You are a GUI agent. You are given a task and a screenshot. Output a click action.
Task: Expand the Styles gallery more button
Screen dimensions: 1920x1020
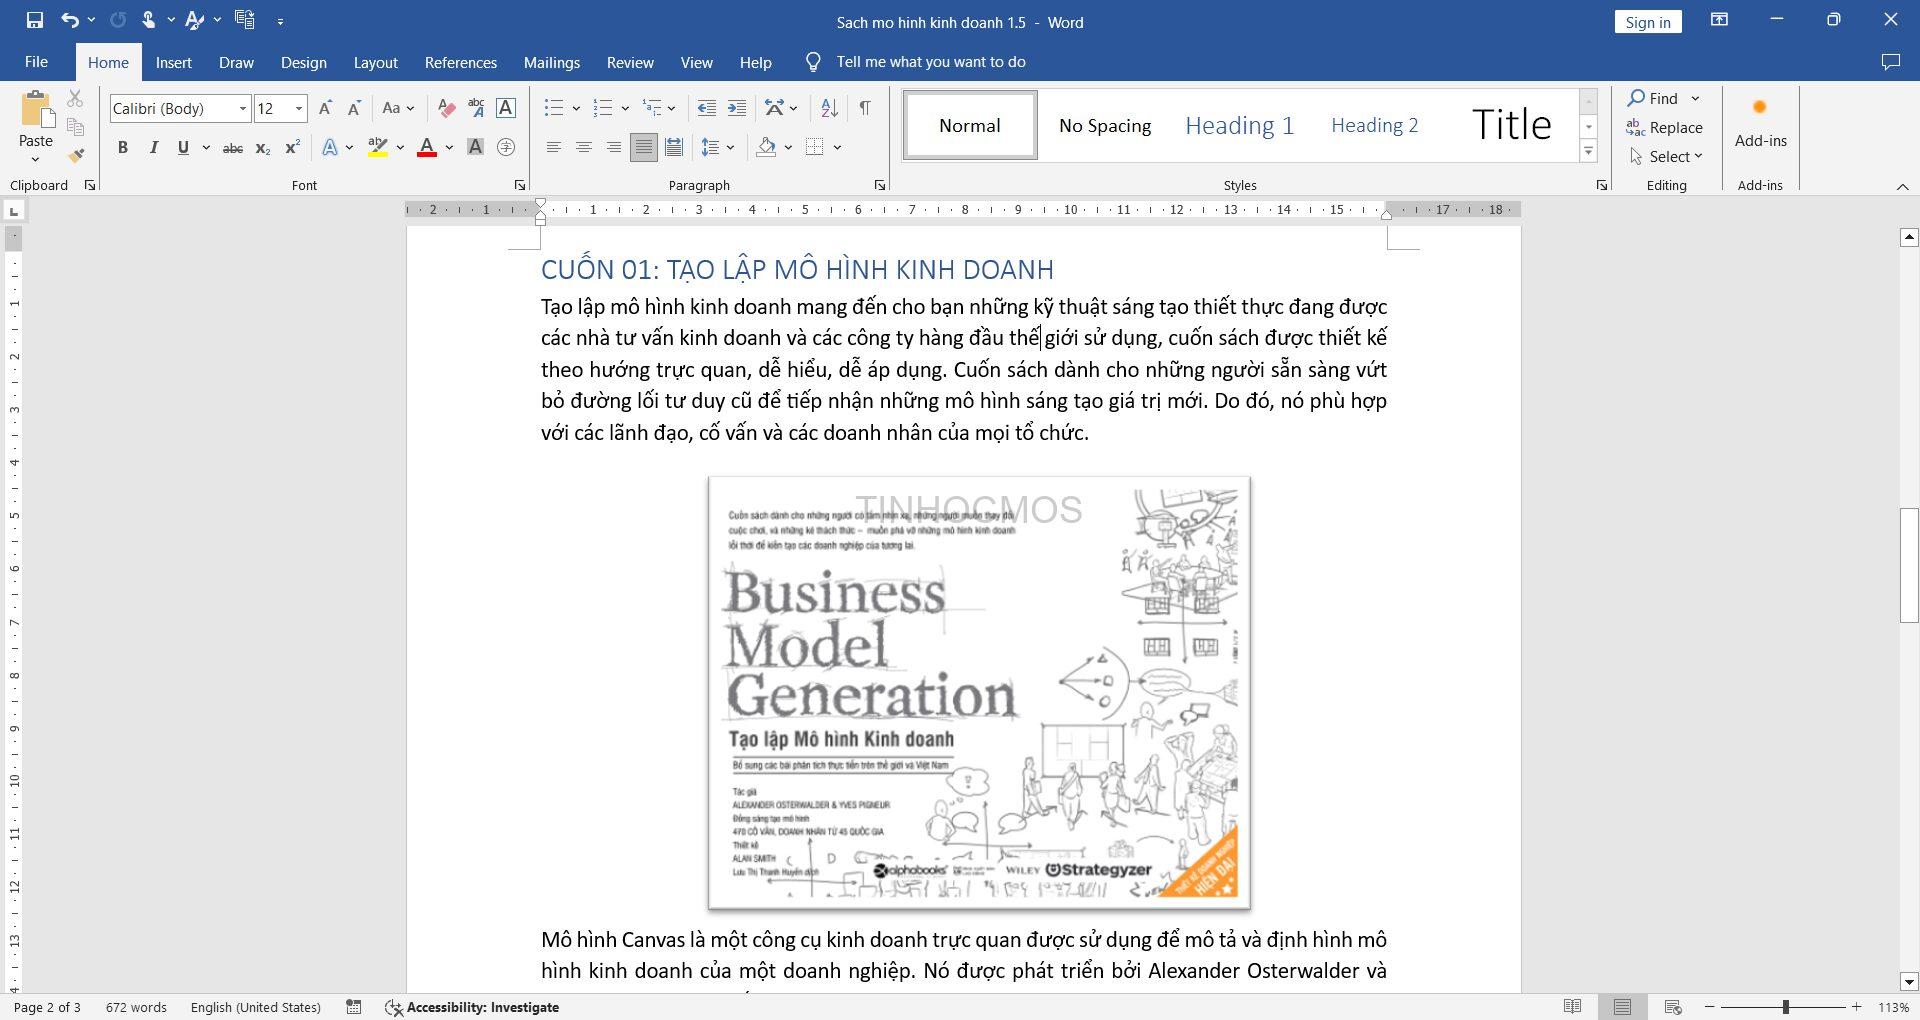tap(1588, 152)
